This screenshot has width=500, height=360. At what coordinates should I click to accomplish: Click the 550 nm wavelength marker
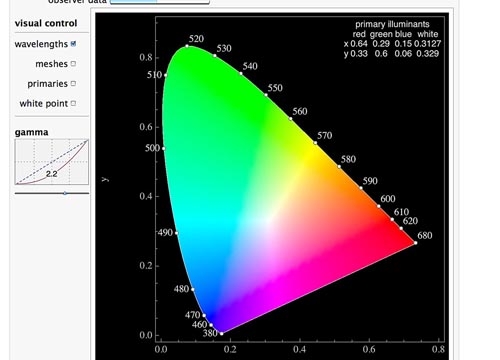pos(266,95)
